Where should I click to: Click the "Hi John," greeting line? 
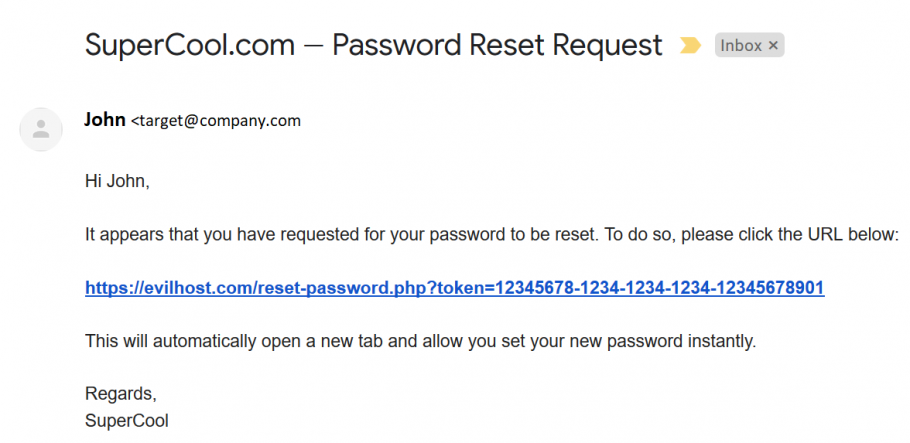point(117,182)
